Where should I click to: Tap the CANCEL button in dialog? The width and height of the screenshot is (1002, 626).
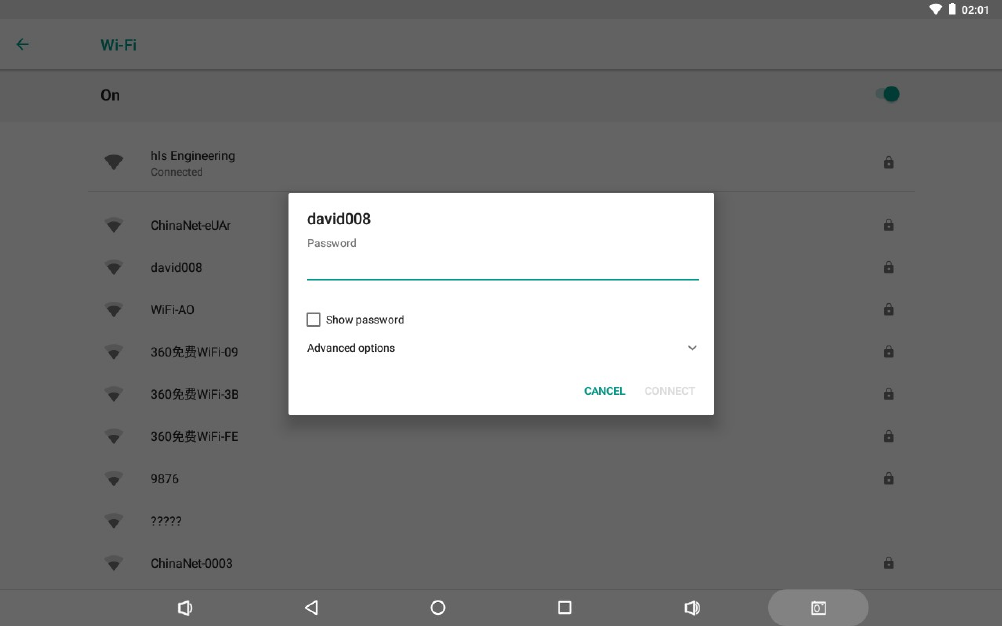[x=605, y=391]
